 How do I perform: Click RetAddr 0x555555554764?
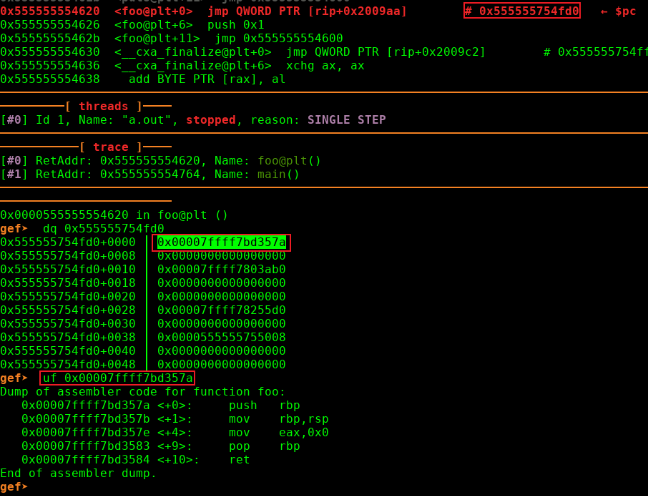(150, 174)
